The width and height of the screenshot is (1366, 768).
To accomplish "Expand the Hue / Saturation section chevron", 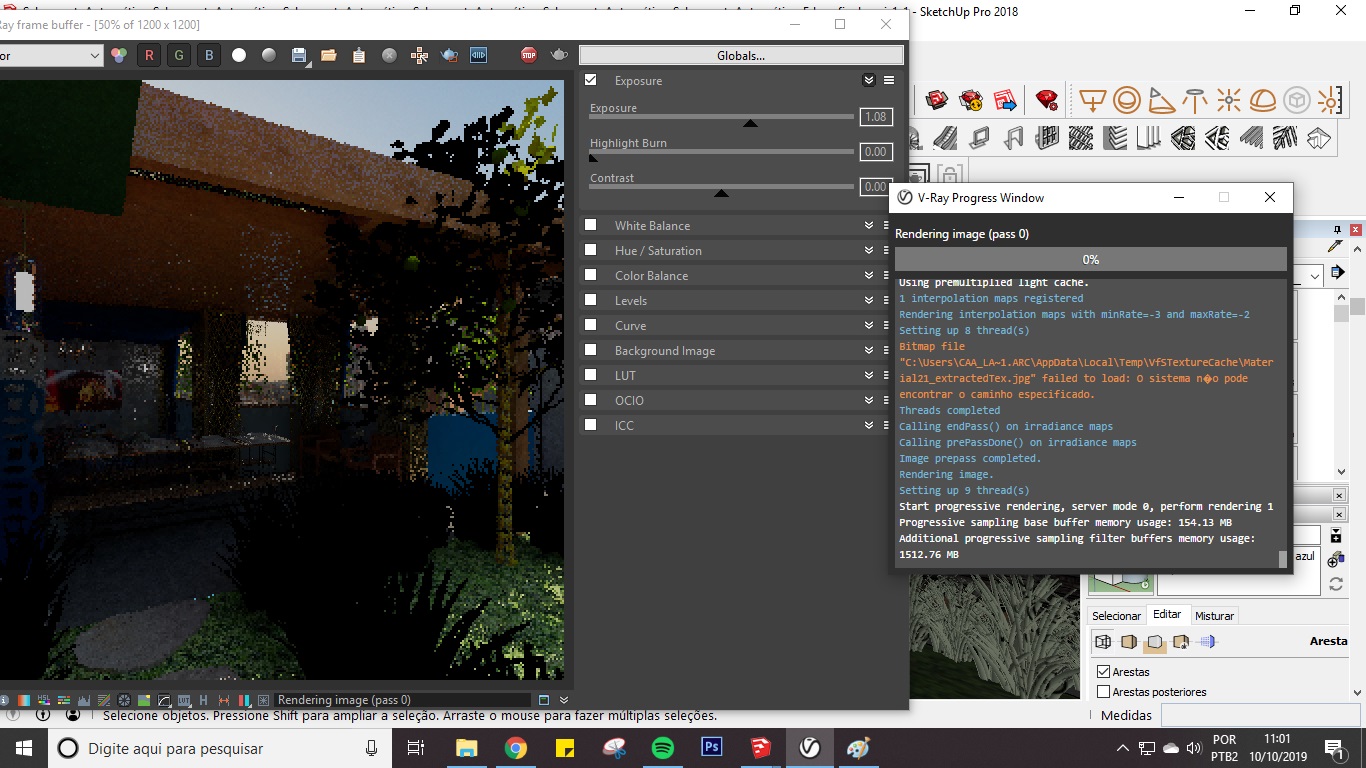I will (x=869, y=250).
